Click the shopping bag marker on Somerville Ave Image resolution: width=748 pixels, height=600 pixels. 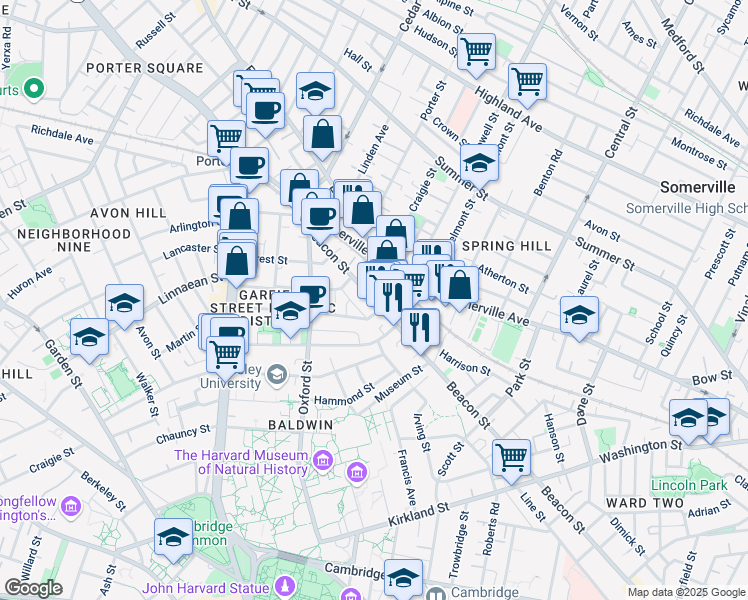[363, 211]
